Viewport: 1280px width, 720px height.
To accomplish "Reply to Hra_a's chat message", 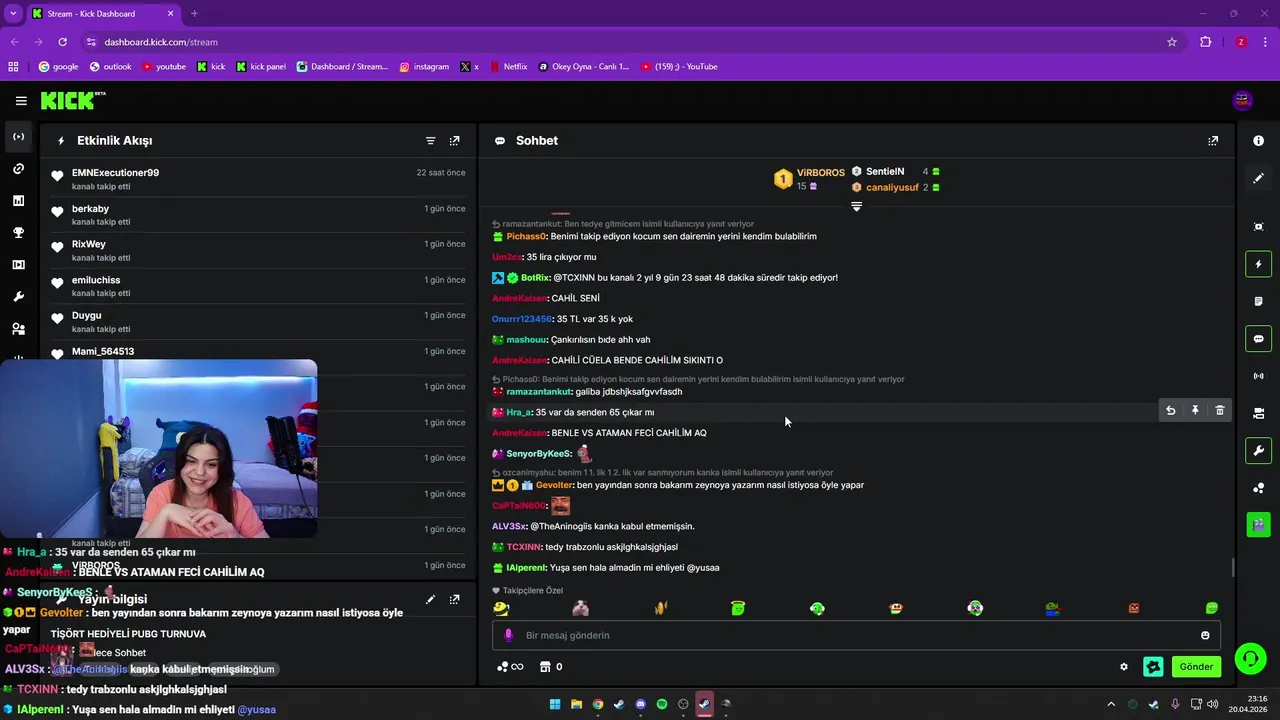I will coord(1170,411).
